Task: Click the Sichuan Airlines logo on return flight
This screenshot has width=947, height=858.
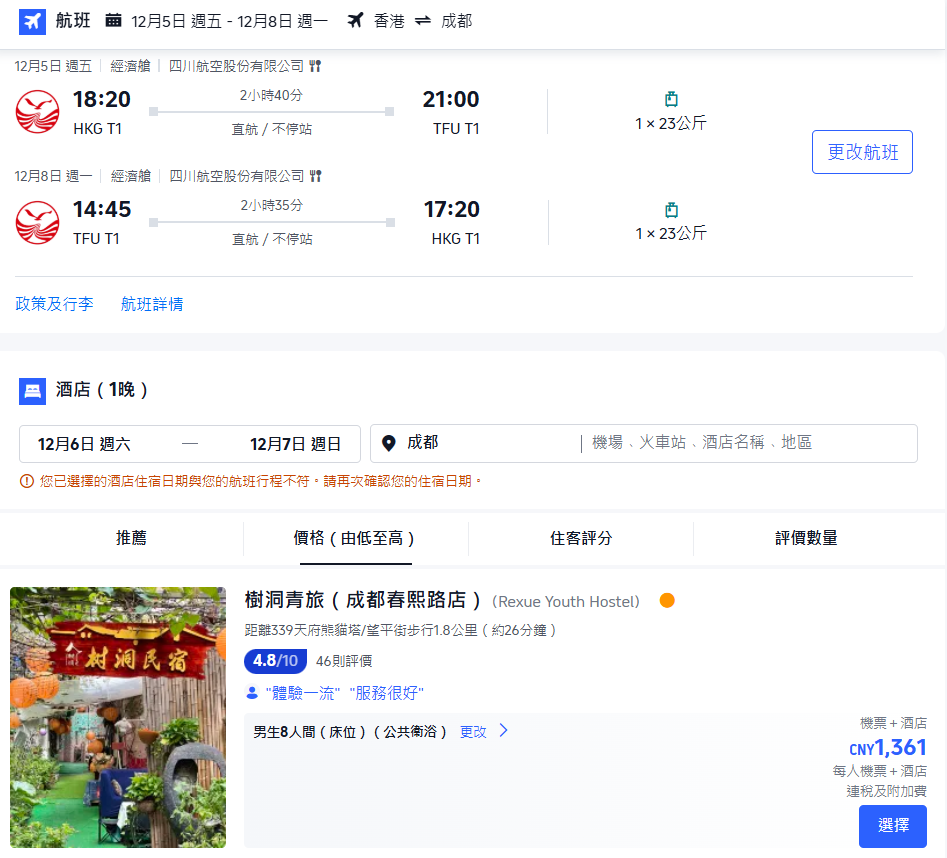Action: click(37, 222)
